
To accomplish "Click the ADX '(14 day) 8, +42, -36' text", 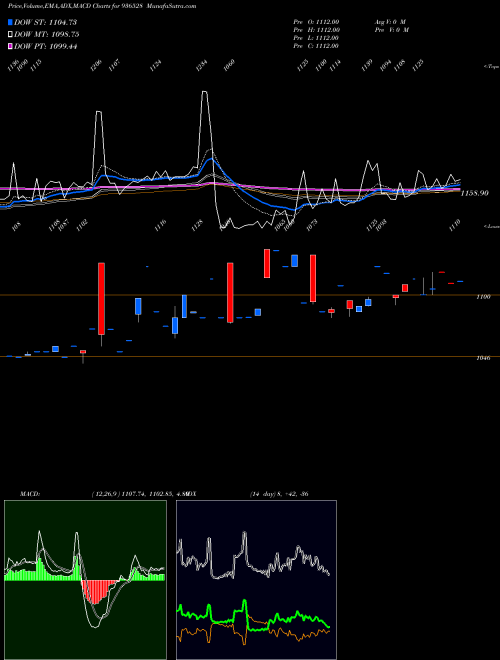I will (x=279, y=494).
